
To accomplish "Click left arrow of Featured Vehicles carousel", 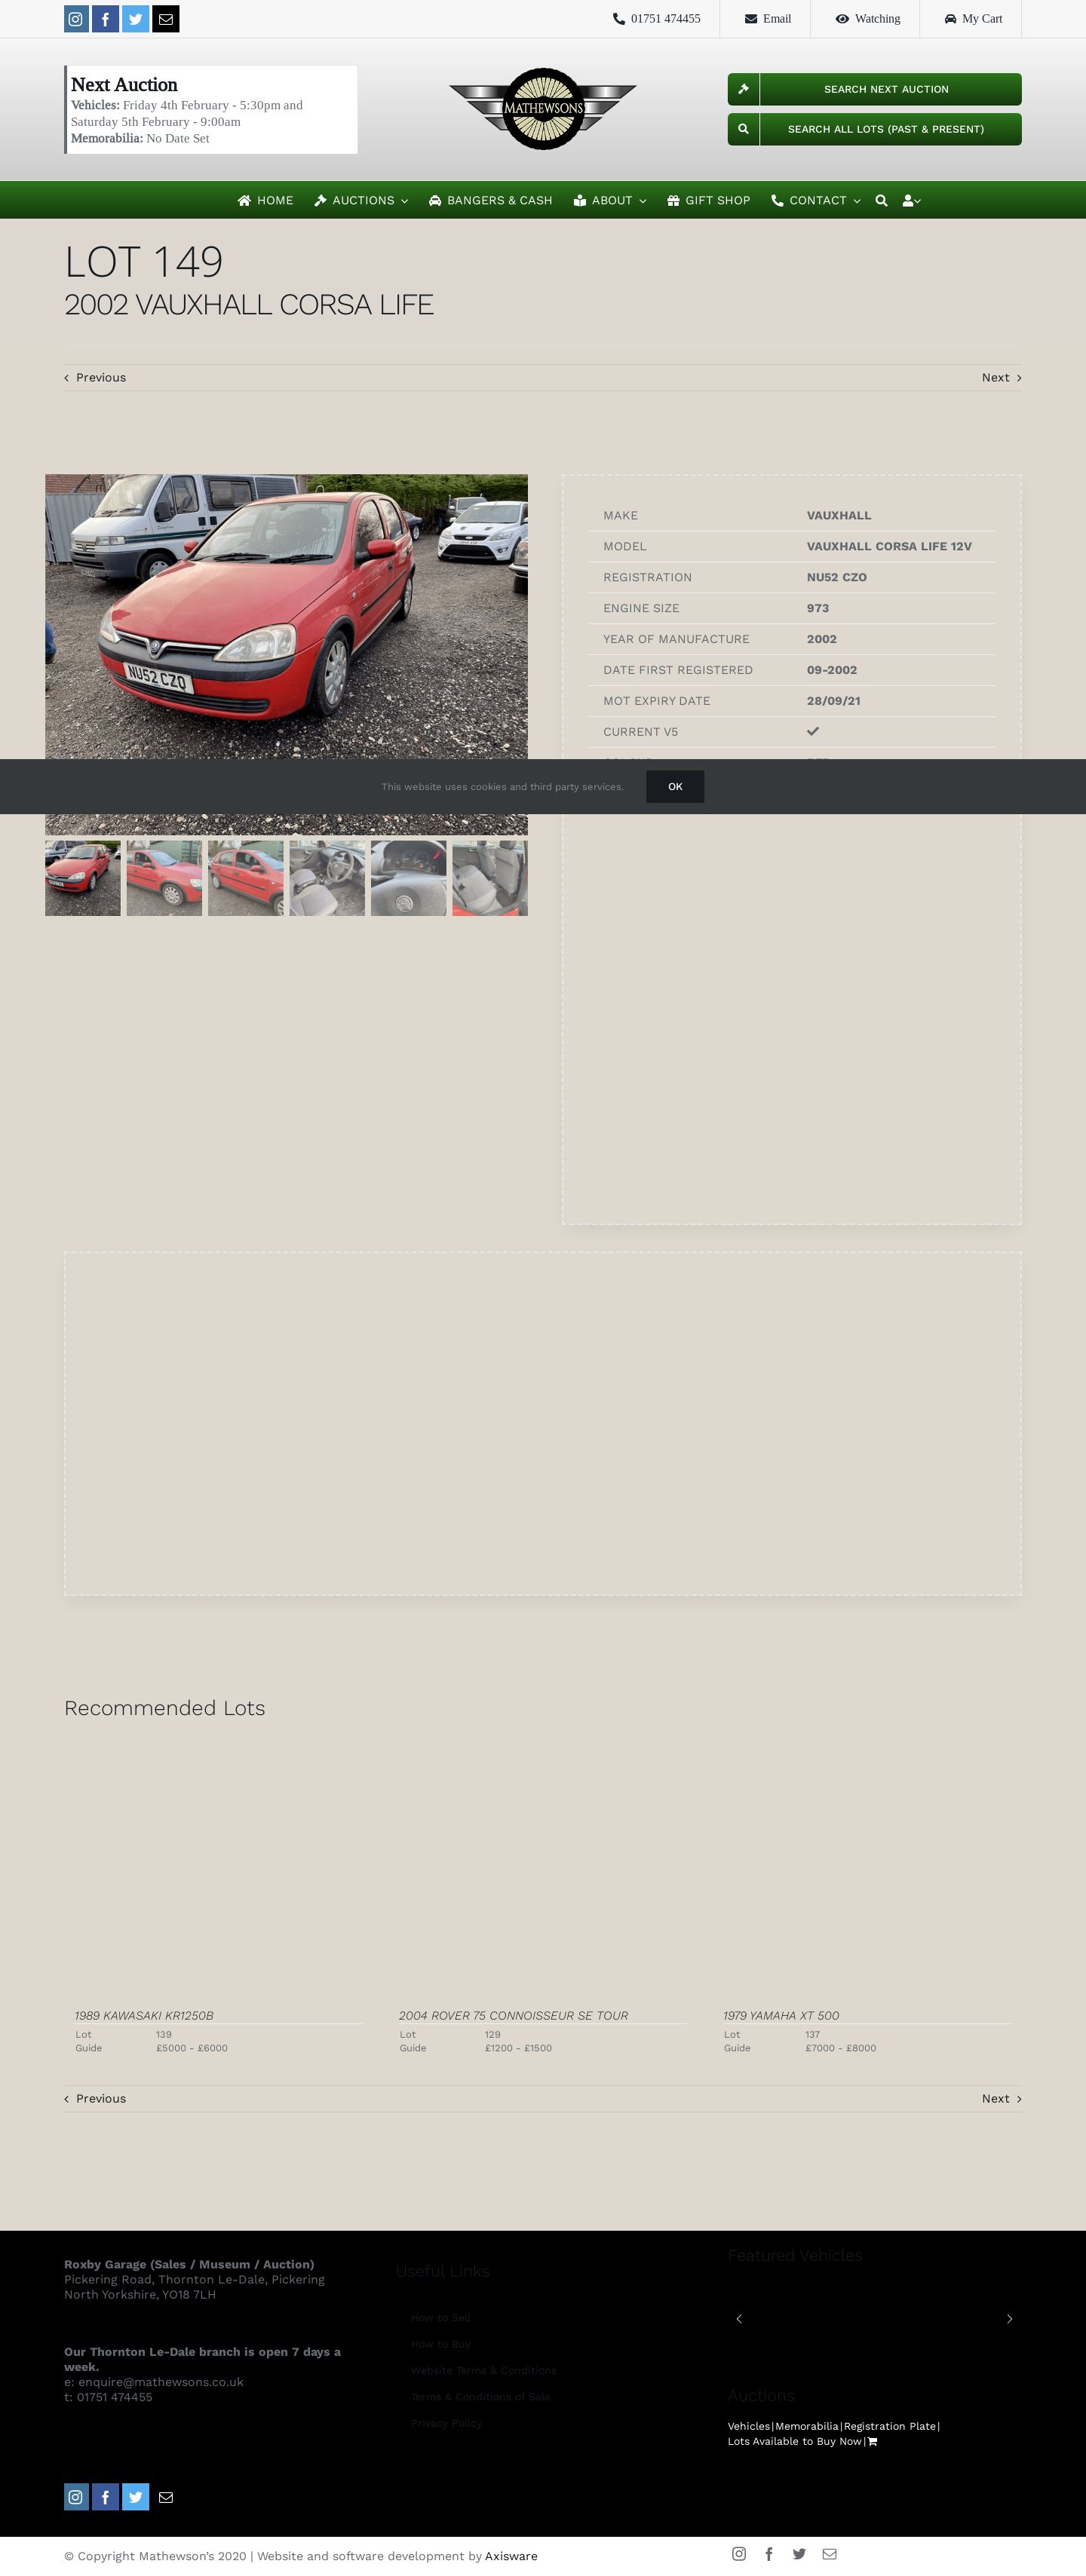I will (739, 2319).
